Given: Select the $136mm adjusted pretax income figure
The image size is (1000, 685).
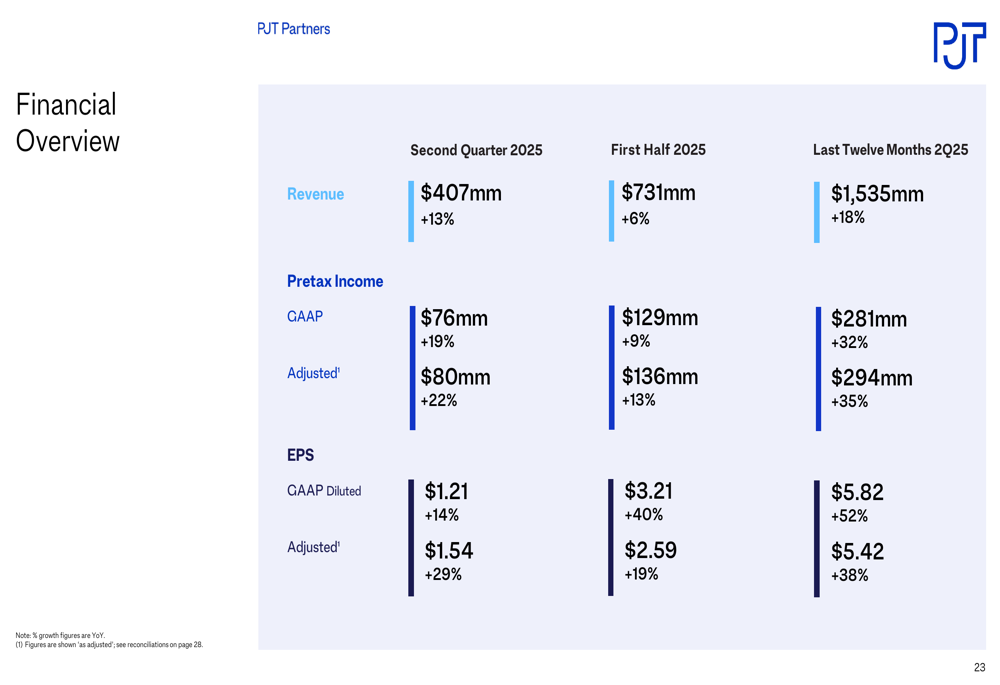Looking at the screenshot, I should [660, 377].
